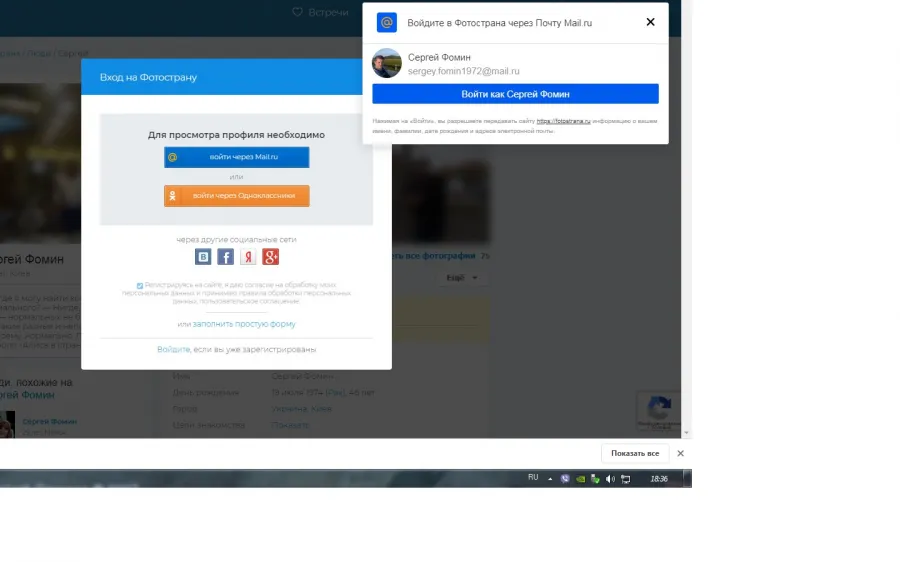Viewport: 900px width, 562px height.
Task: Click the large profile photo on the page
Action: [x=40, y=164]
